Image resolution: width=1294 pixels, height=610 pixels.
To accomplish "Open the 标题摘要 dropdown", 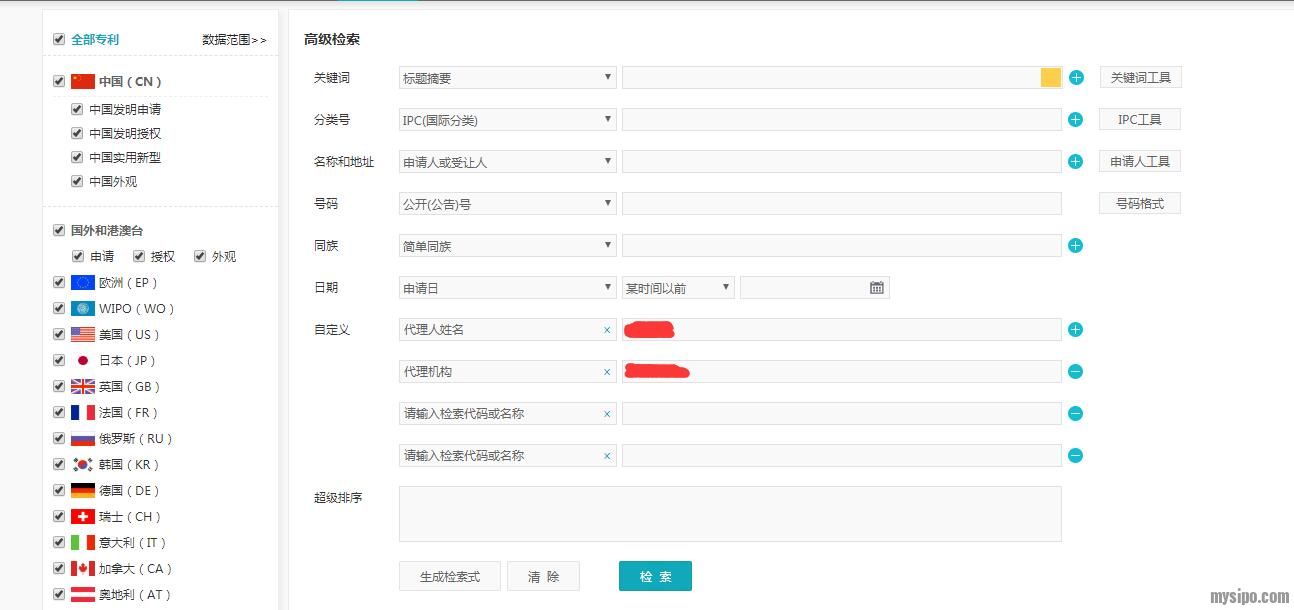I will tap(507, 78).
